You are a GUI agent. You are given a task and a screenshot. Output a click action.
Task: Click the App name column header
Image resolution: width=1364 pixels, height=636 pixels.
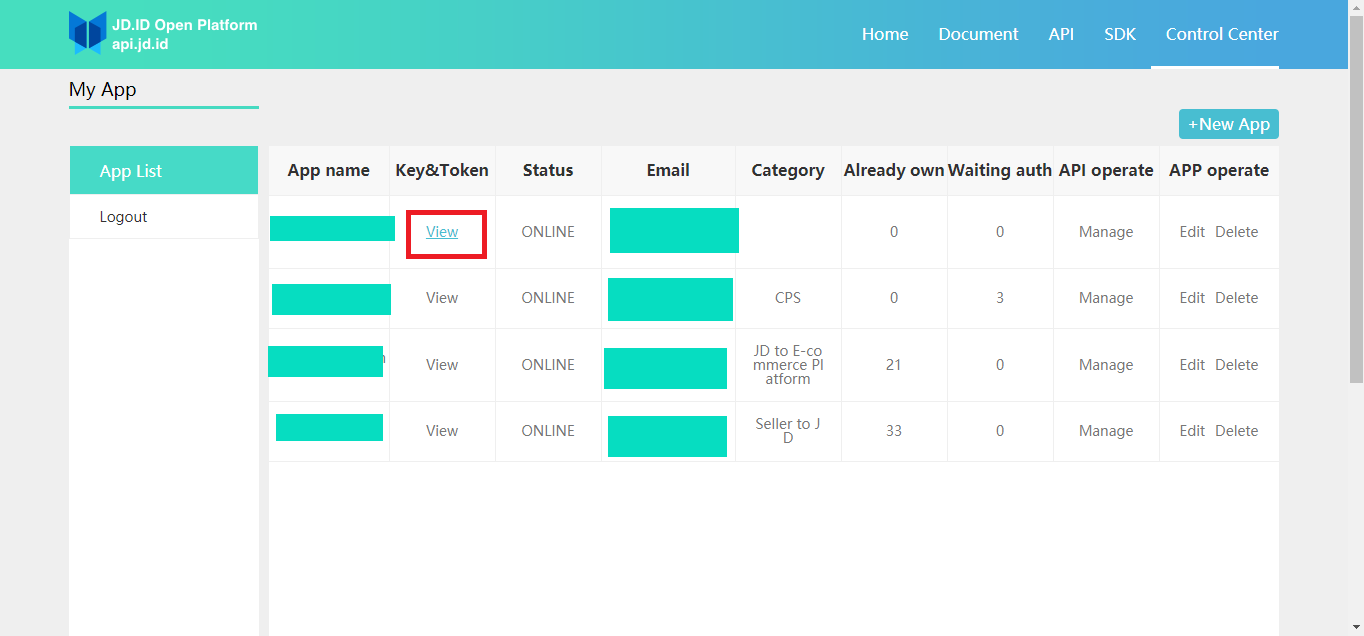[x=329, y=170]
